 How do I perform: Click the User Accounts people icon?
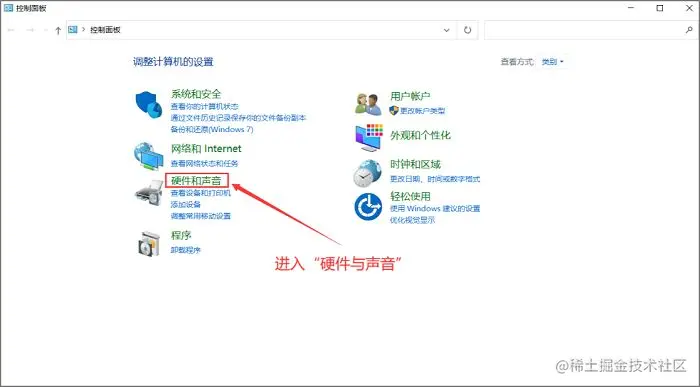click(x=368, y=104)
